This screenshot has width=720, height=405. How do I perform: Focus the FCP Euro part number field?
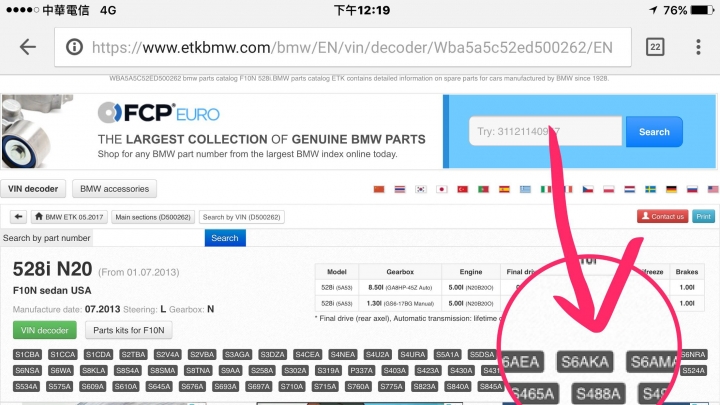pos(545,131)
